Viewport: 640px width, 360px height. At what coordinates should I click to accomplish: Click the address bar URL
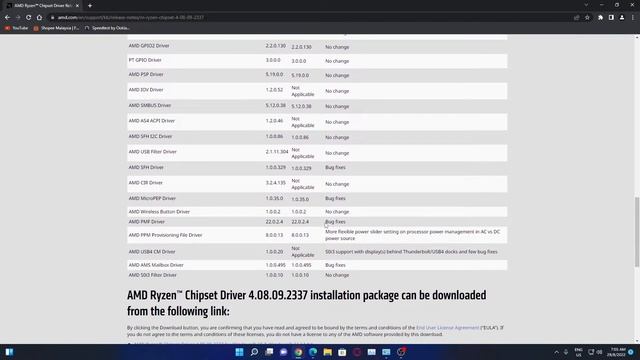pos(131,18)
